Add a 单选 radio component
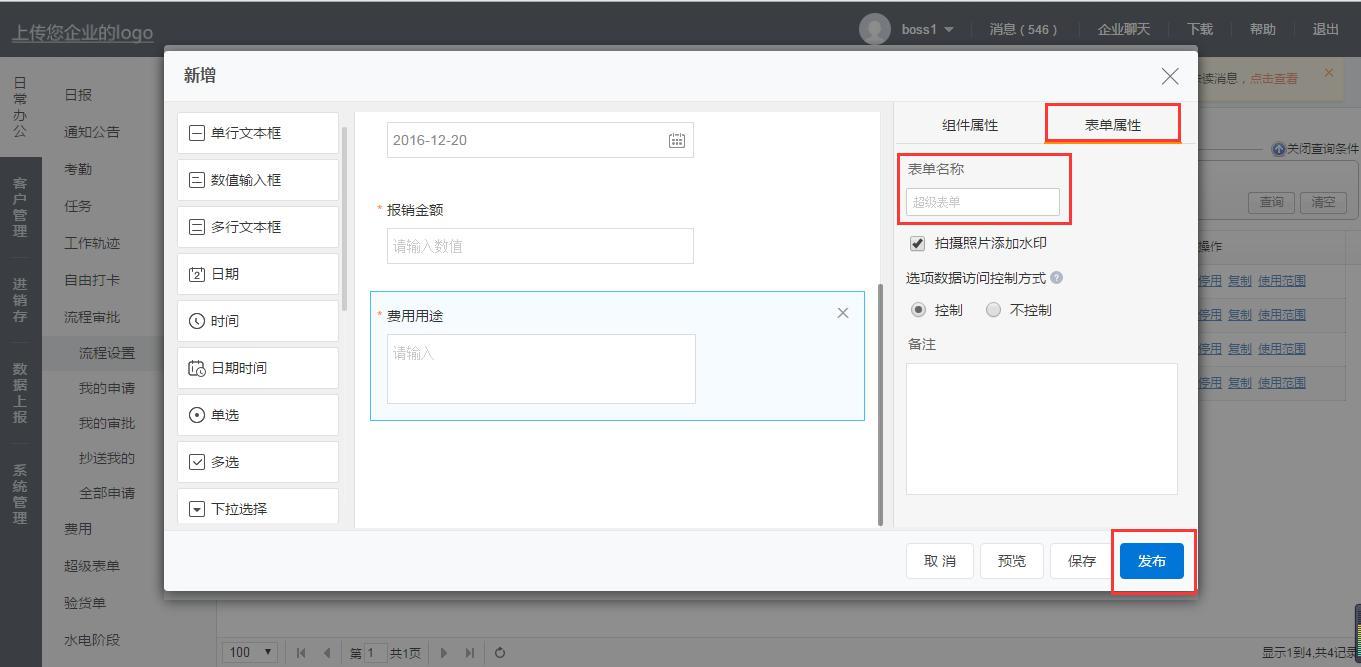This screenshot has width=1361, height=667. 258,415
